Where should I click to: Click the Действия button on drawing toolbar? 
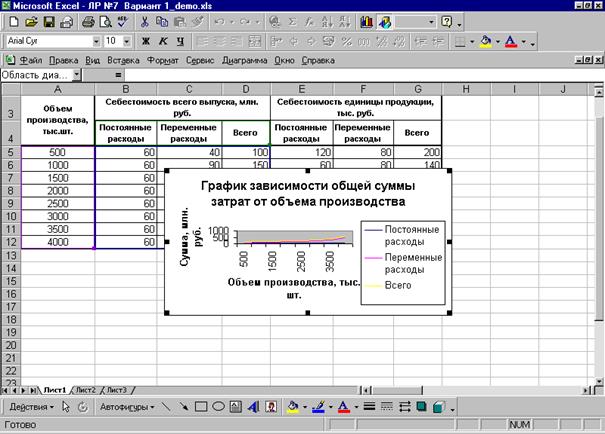(x=28, y=407)
